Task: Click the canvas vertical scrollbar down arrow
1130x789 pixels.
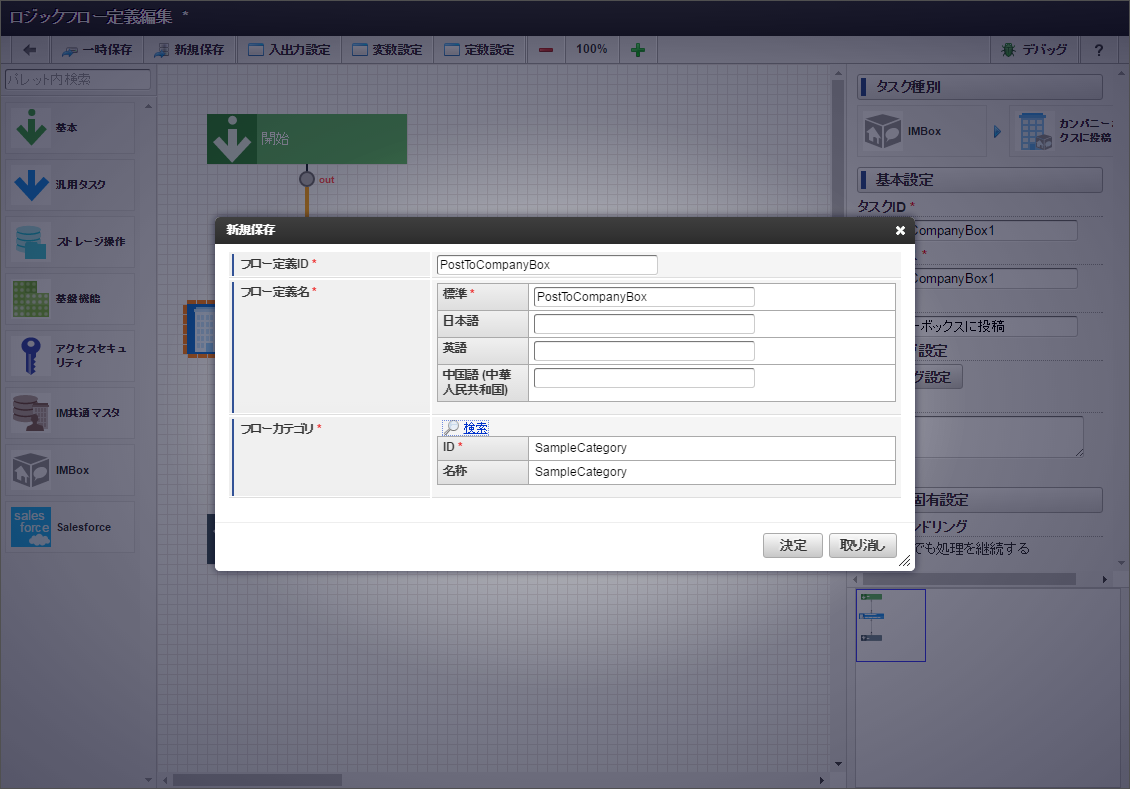Action: [x=838, y=764]
